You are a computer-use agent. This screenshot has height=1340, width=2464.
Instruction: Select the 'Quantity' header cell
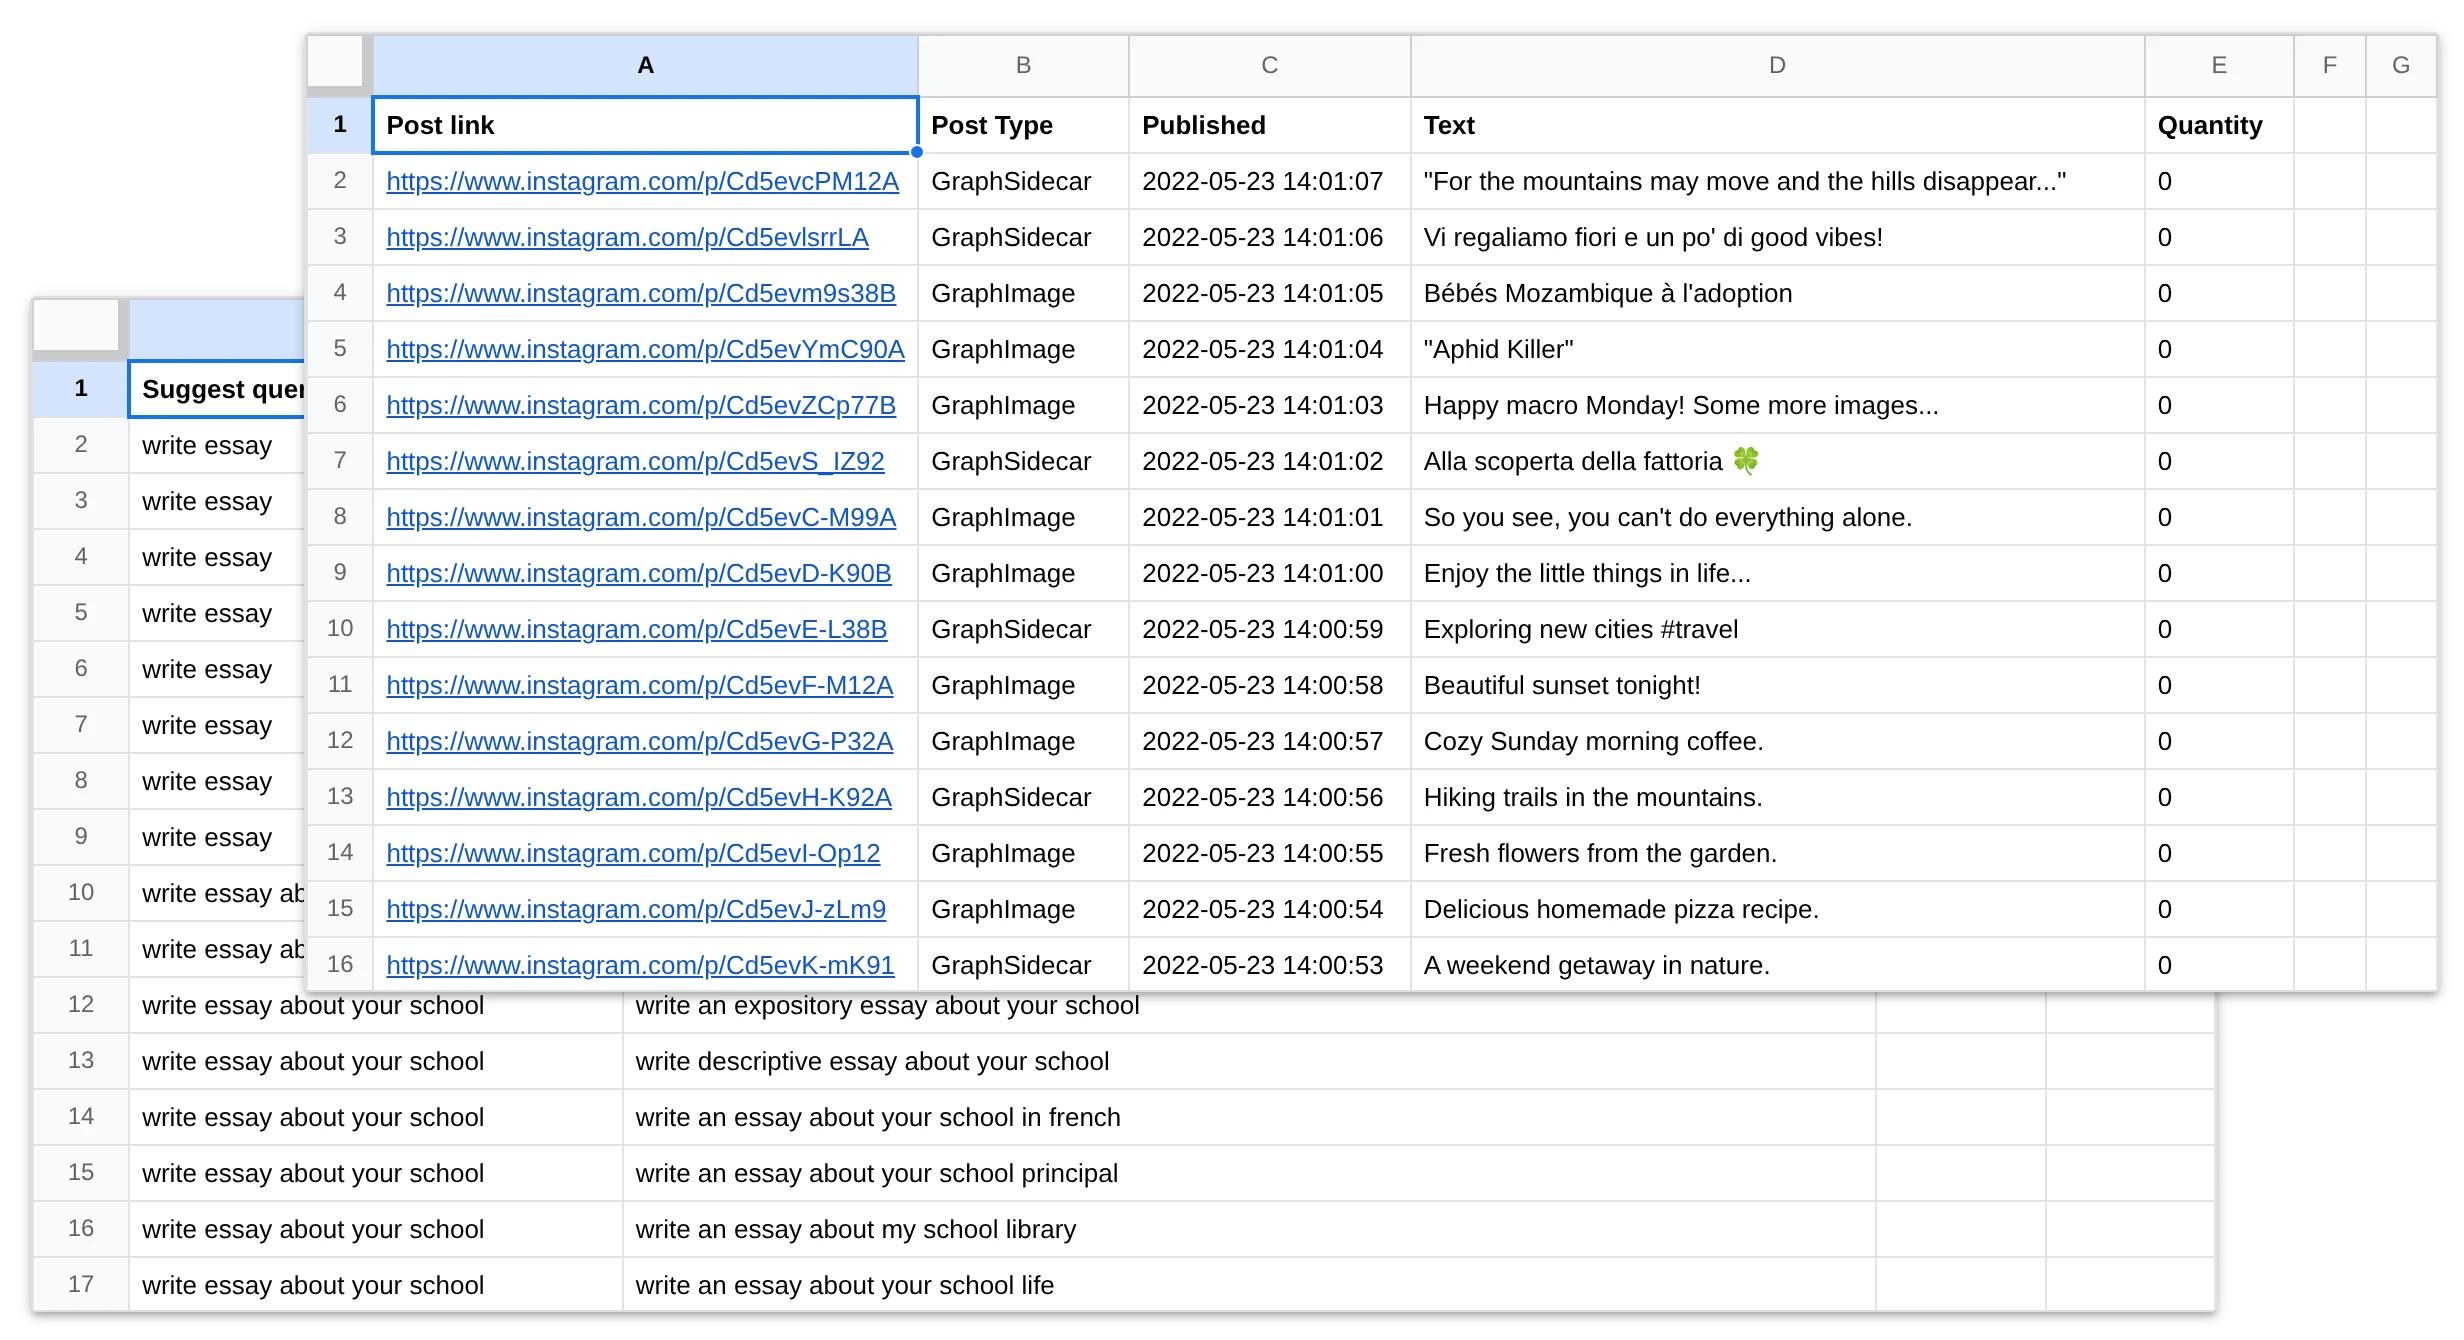click(x=2219, y=125)
